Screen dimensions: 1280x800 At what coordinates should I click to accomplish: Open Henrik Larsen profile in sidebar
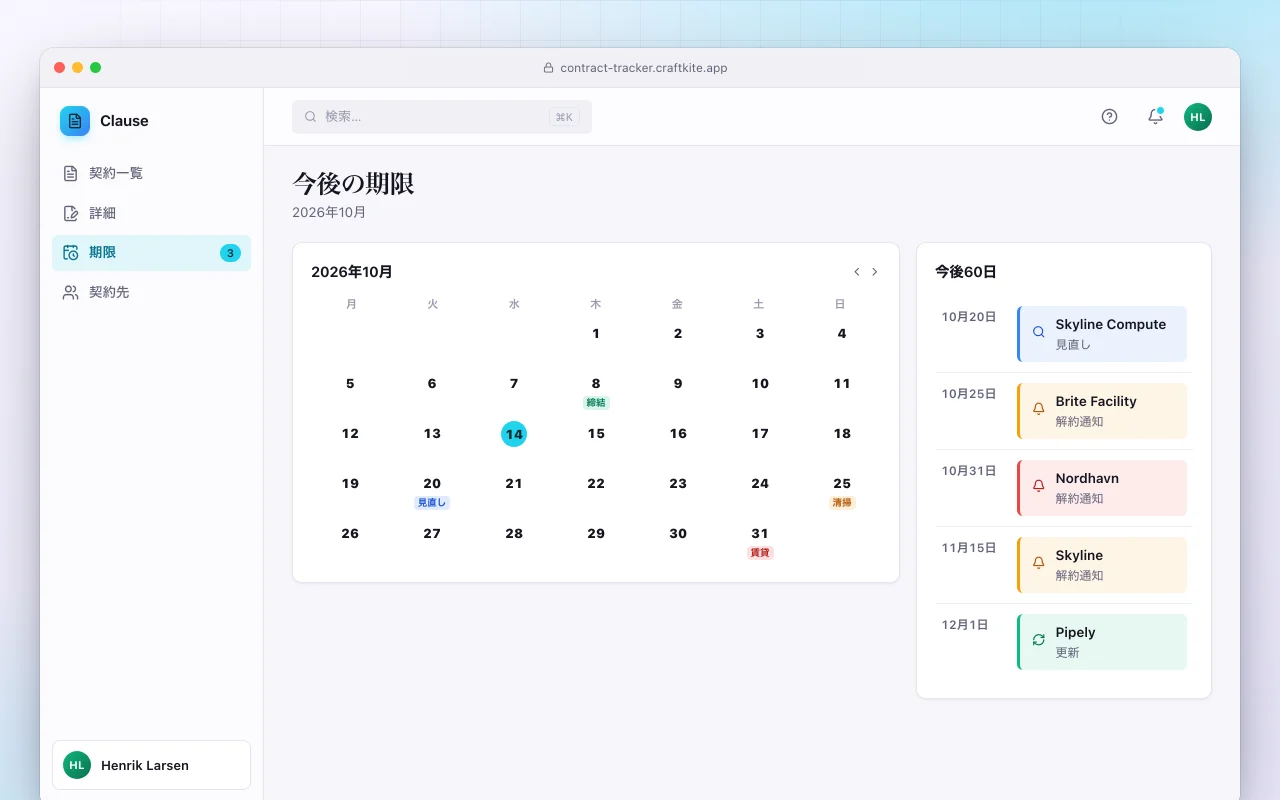151,765
